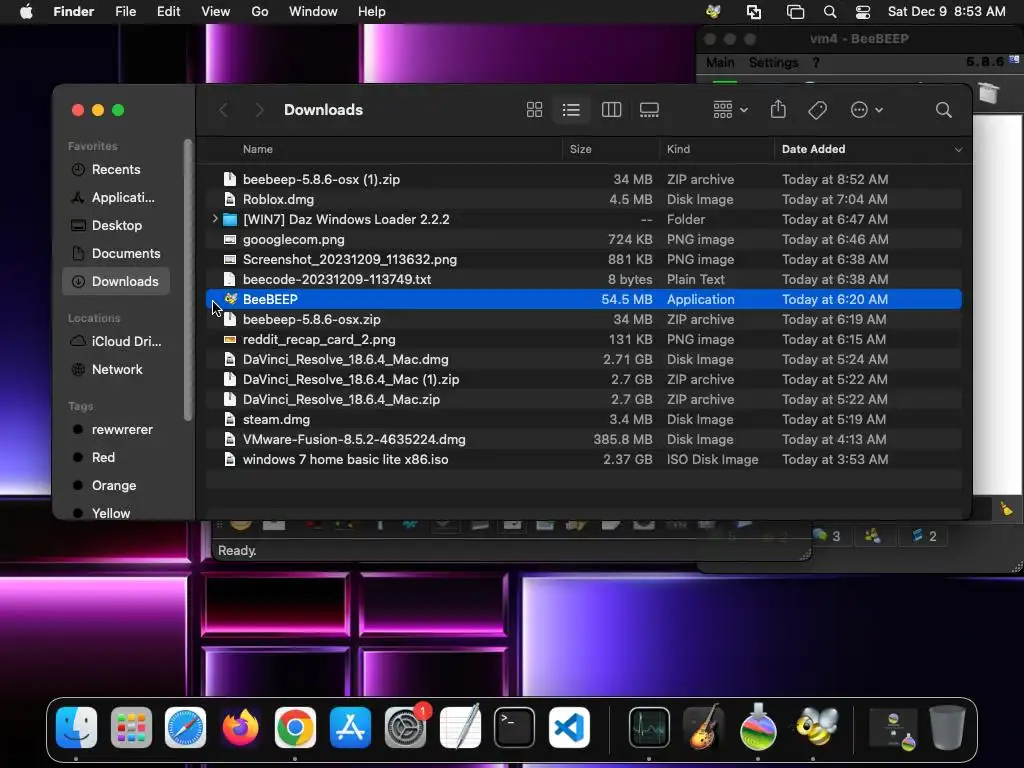Switch Finder to icon view
Screen dimensions: 1024x768
pyautogui.click(x=534, y=110)
